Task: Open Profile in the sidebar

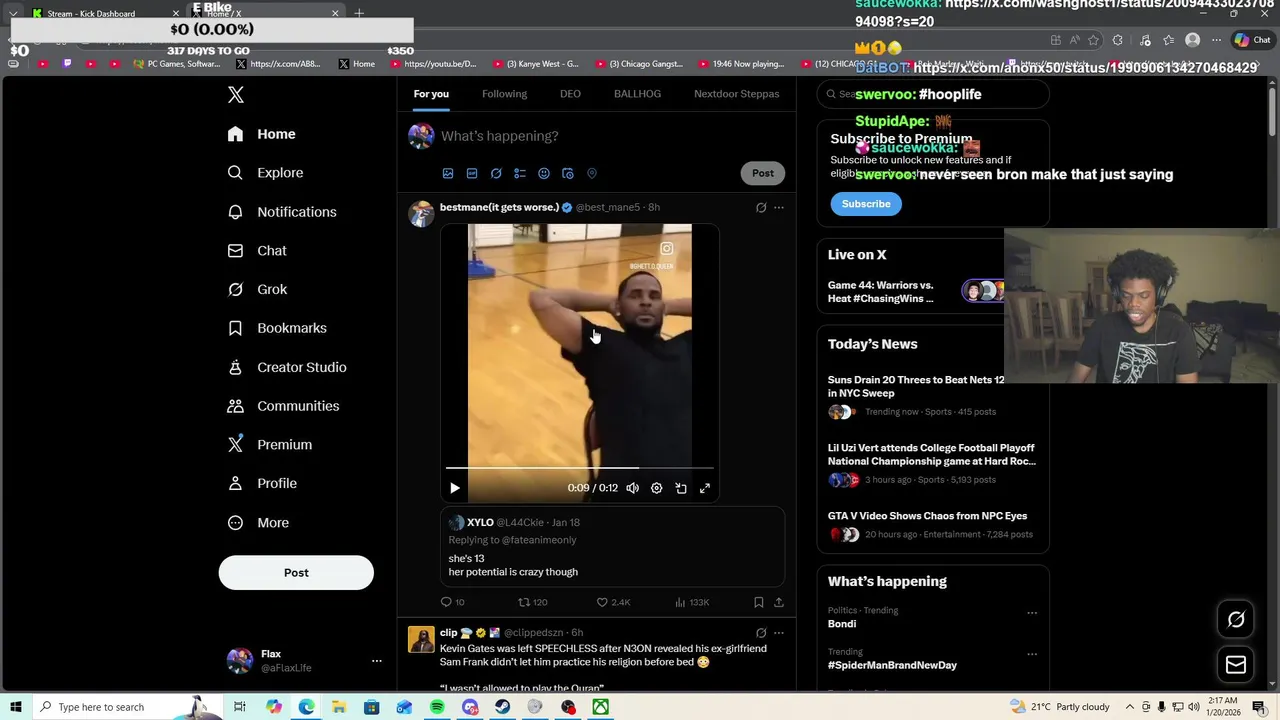Action: 261,484
